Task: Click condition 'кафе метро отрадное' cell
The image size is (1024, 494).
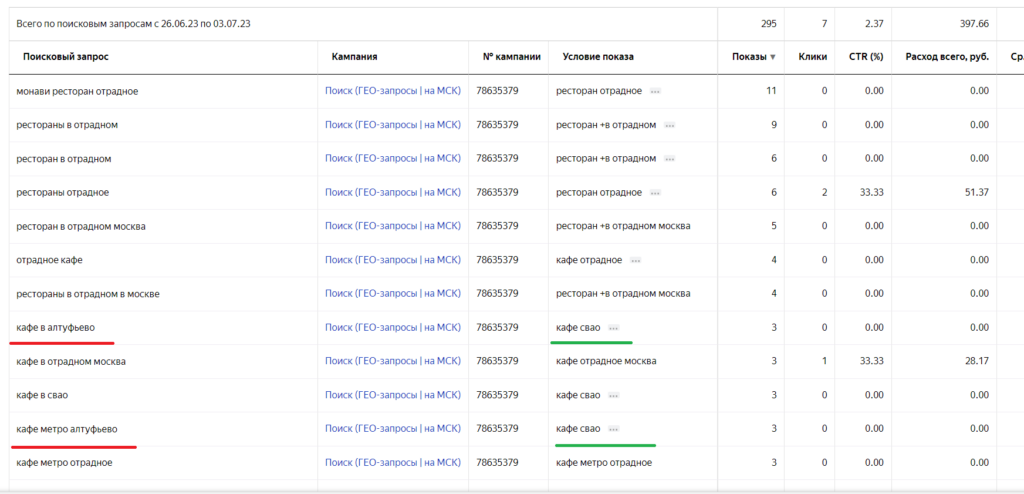Action: click(x=604, y=463)
